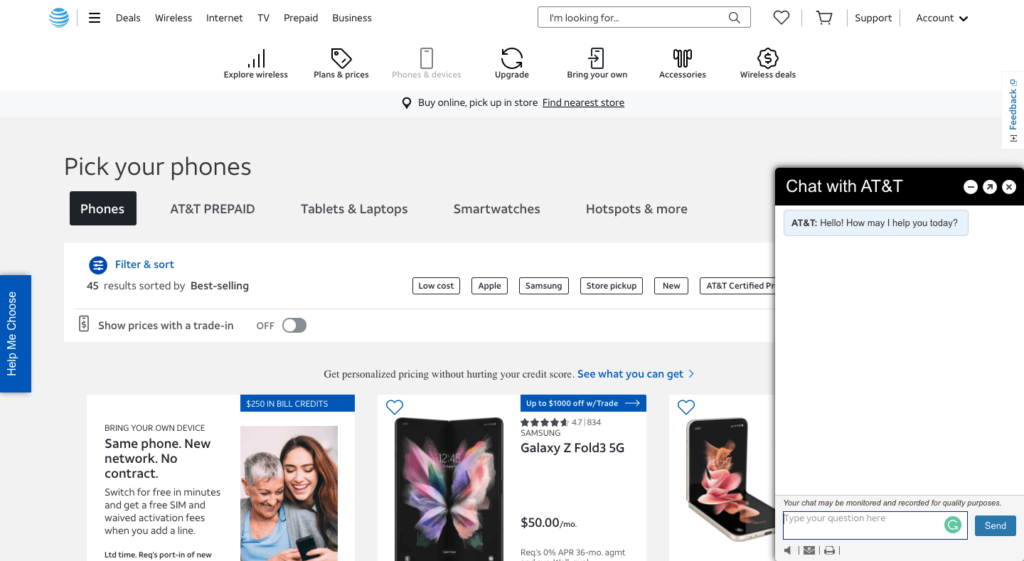Open the Business menu
1024x561 pixels.
click(351, 18)
